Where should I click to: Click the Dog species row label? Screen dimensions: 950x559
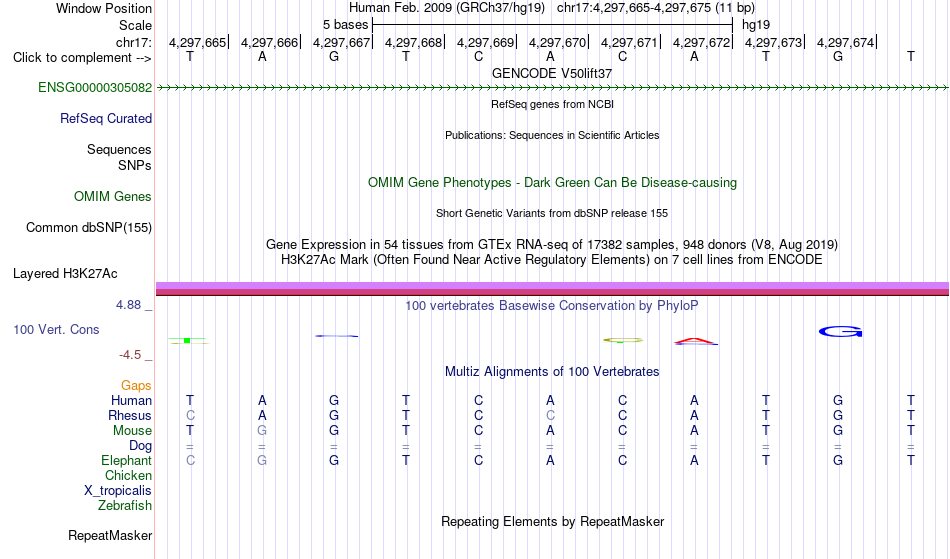tap(141, 446)
